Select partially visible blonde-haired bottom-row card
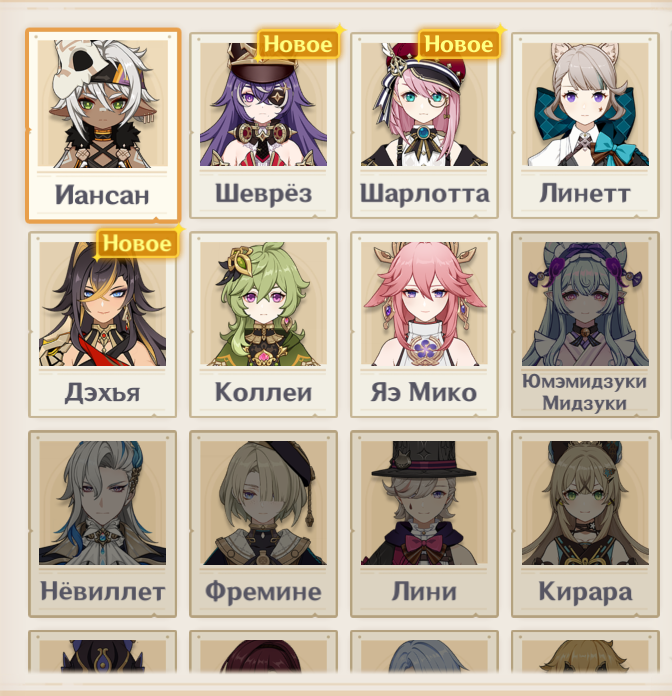Screen dimensions: 672x696 585,652
